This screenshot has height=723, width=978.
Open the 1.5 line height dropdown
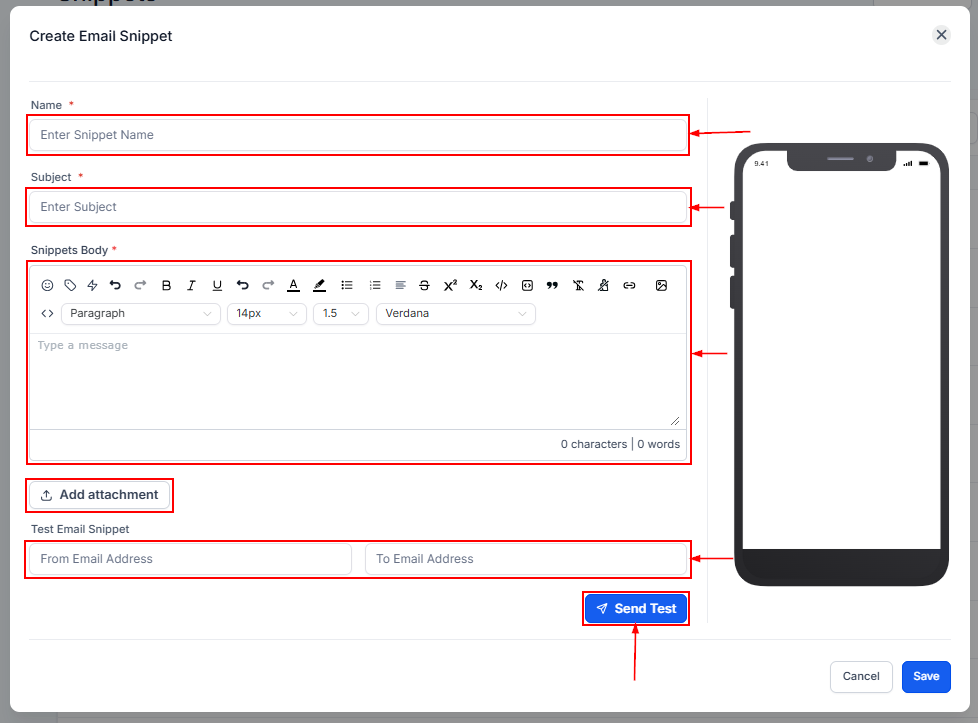341,313
